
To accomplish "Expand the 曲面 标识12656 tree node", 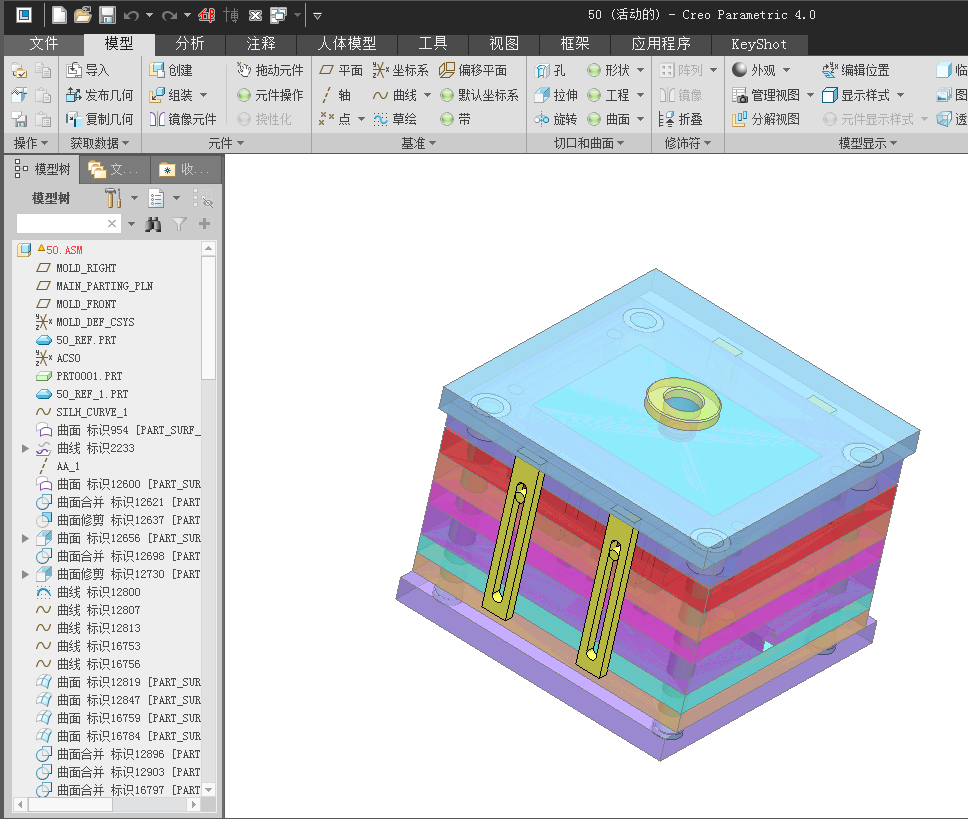I will click(25, 538).
